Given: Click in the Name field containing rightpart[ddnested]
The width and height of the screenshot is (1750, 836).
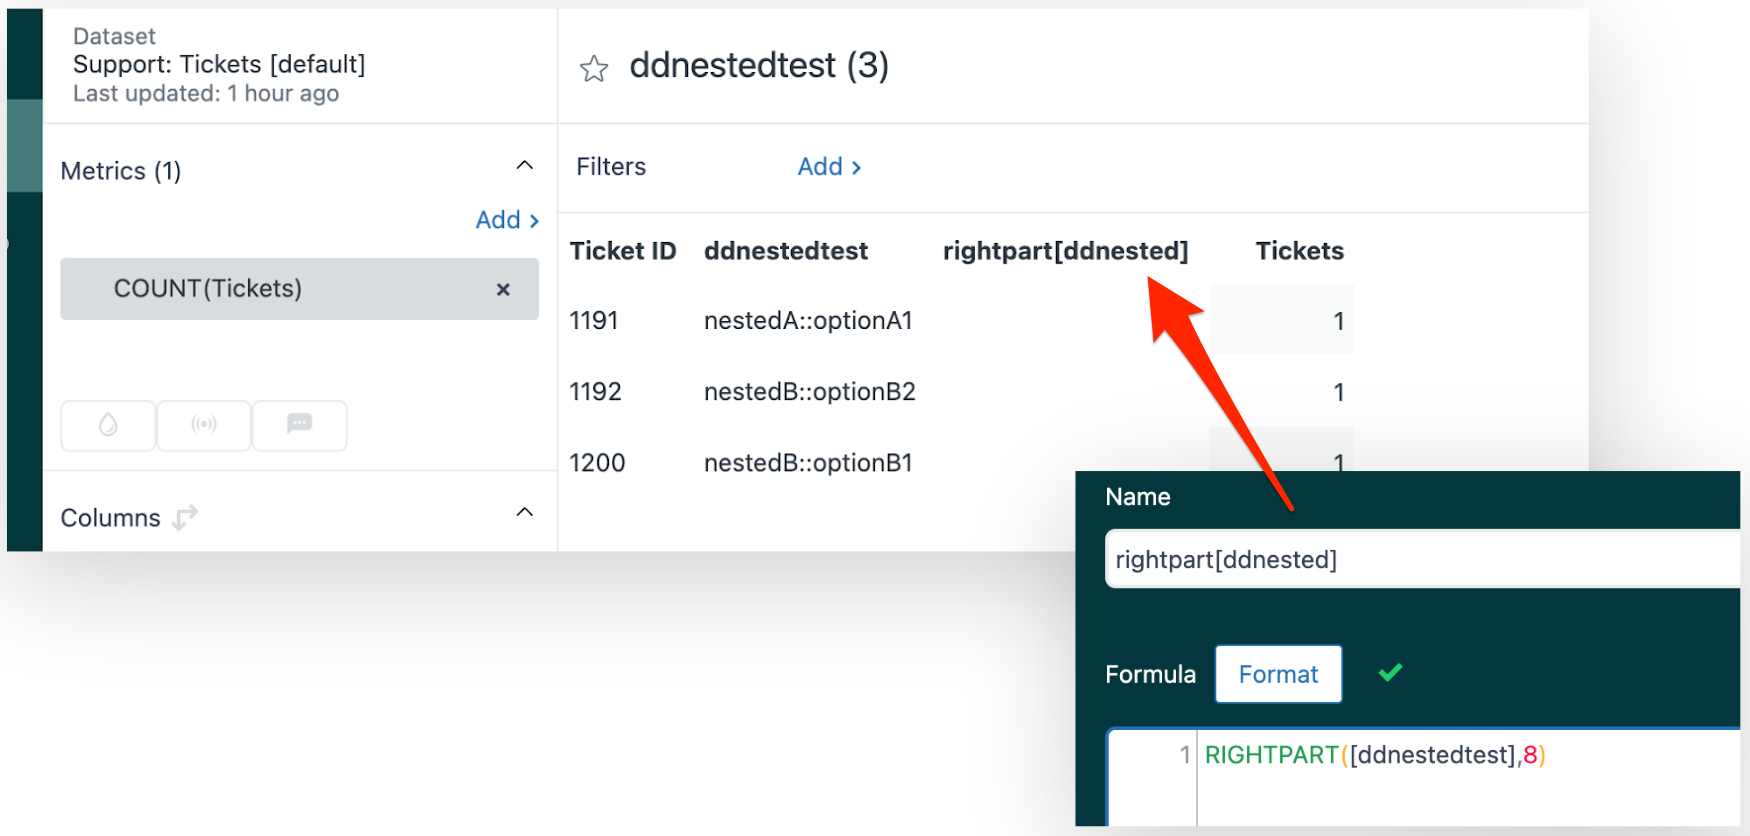Looking at the screenshot, I should coord(1420,559).
